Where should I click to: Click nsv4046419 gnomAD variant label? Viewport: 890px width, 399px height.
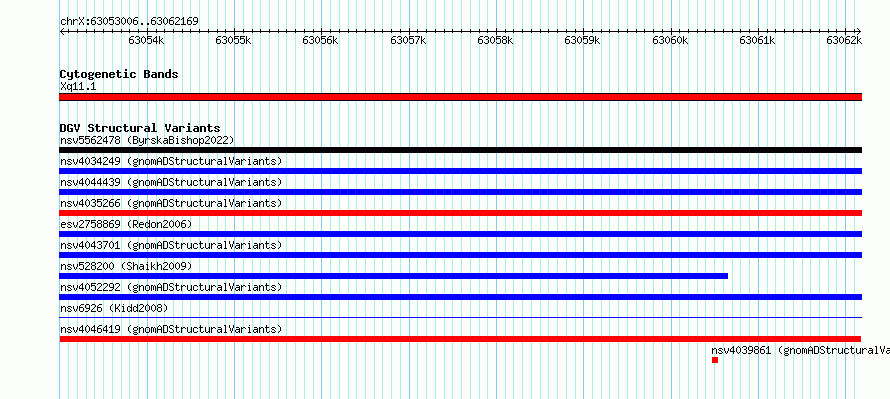click(x=171, y=329)
